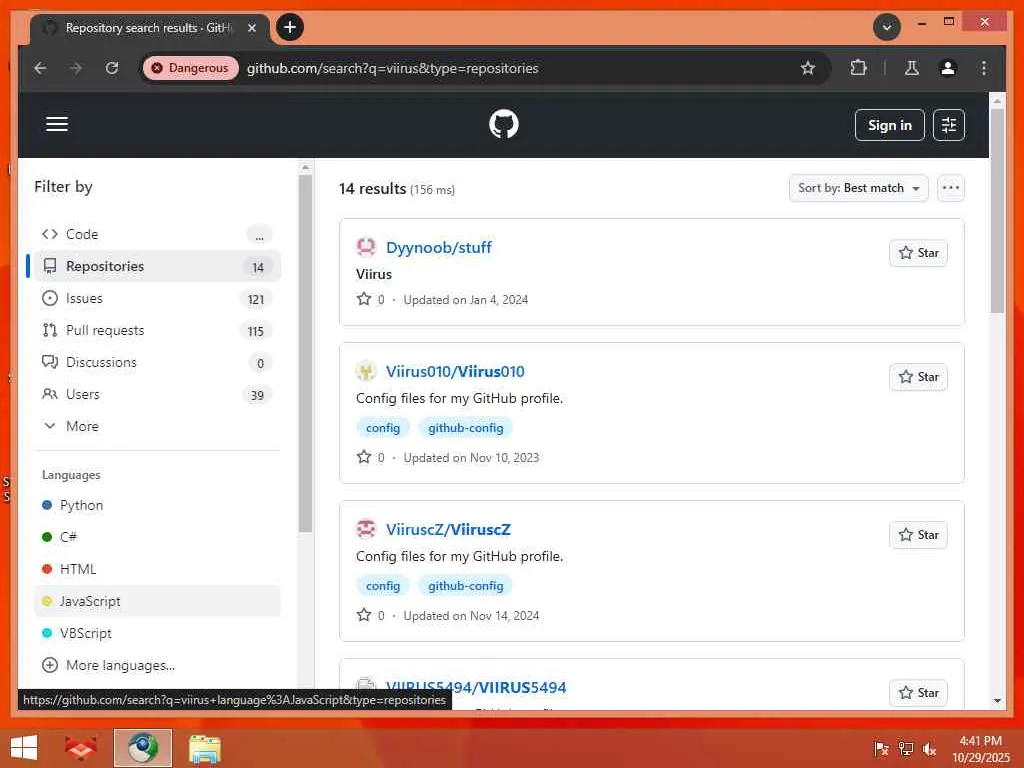Image resolution: width=1024 pixels, height=768 pixels.
Task: Click the Sign in button
Action: [889, 125]
